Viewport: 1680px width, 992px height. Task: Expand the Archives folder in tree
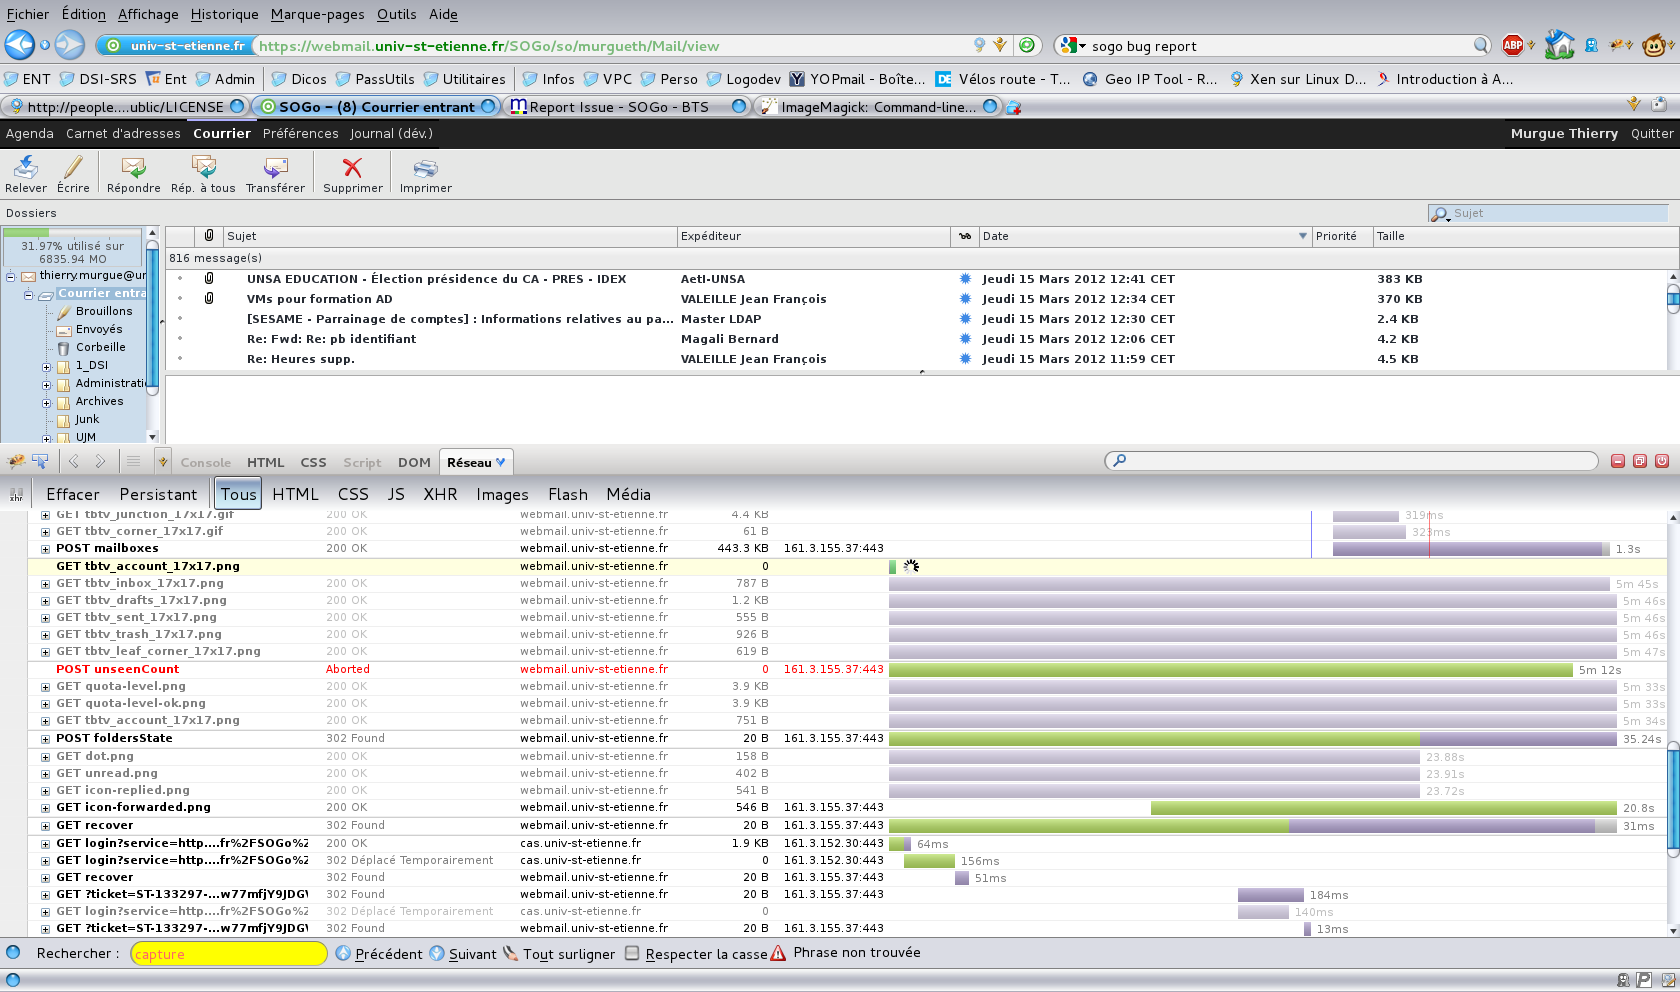point(46,402)
